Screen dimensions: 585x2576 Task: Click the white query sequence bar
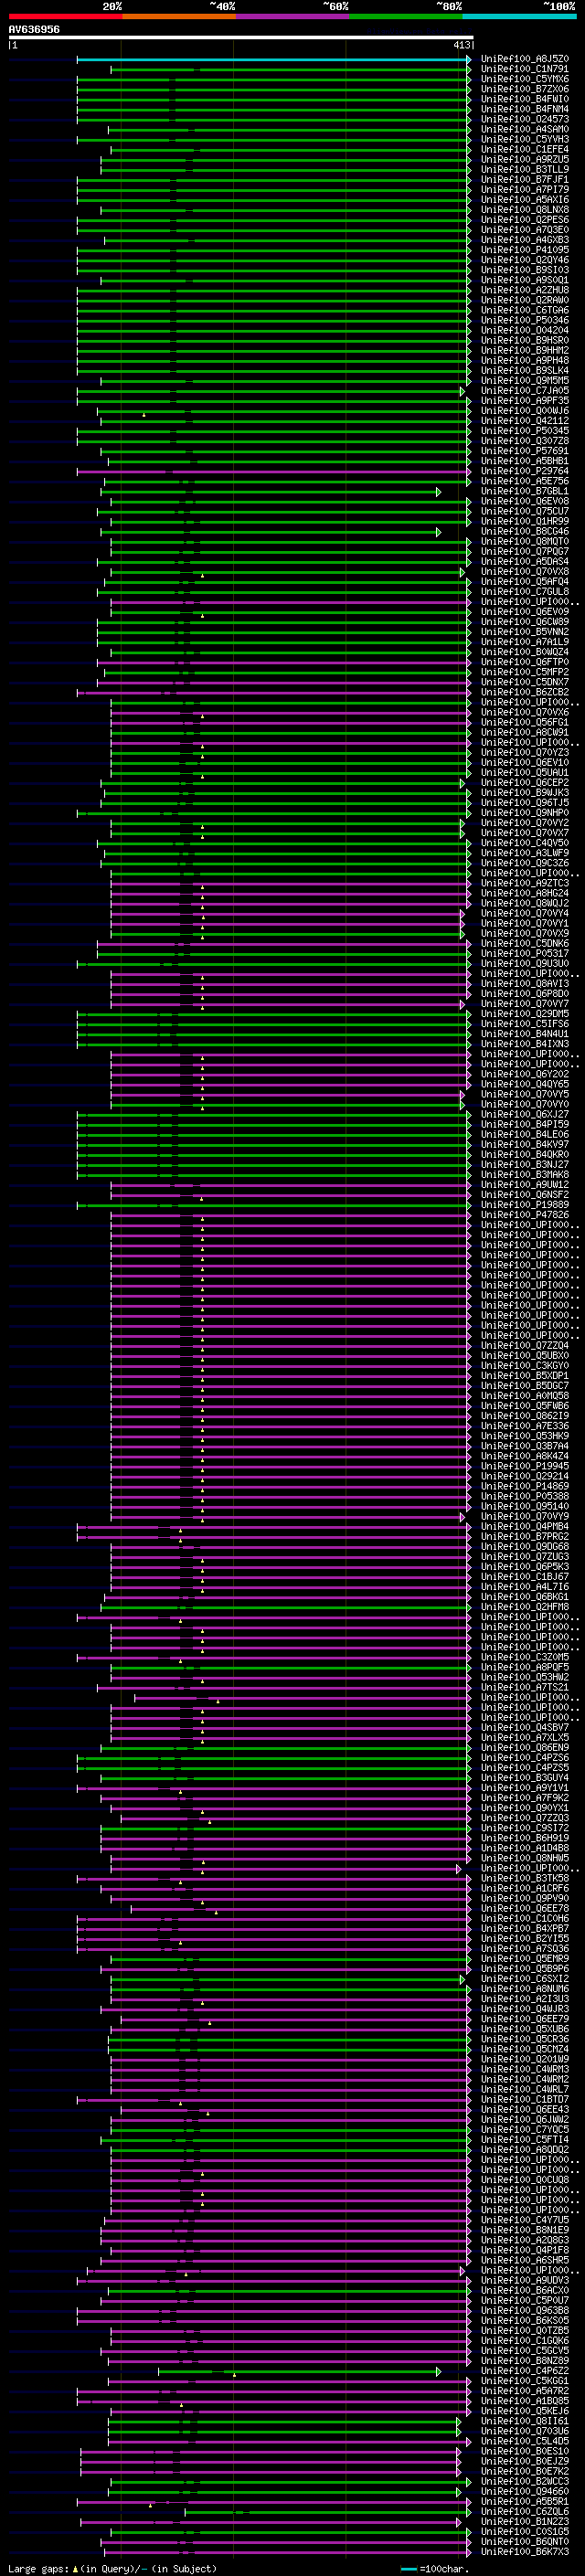pyautogui.click(x=241, y=38)
